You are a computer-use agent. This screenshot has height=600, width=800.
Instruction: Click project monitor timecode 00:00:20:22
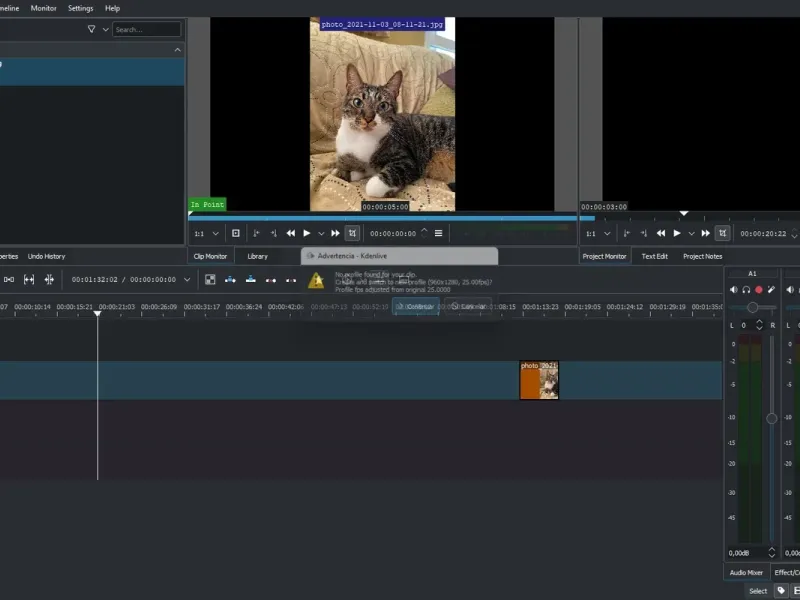(x=763, y=234)
